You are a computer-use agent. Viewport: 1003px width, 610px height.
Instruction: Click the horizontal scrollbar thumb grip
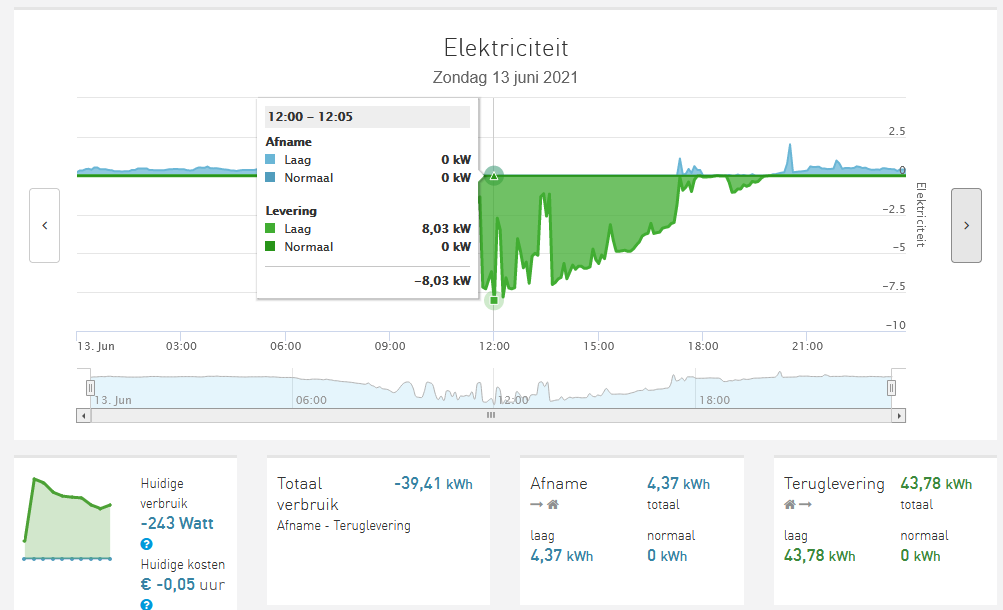coord(490,415)
